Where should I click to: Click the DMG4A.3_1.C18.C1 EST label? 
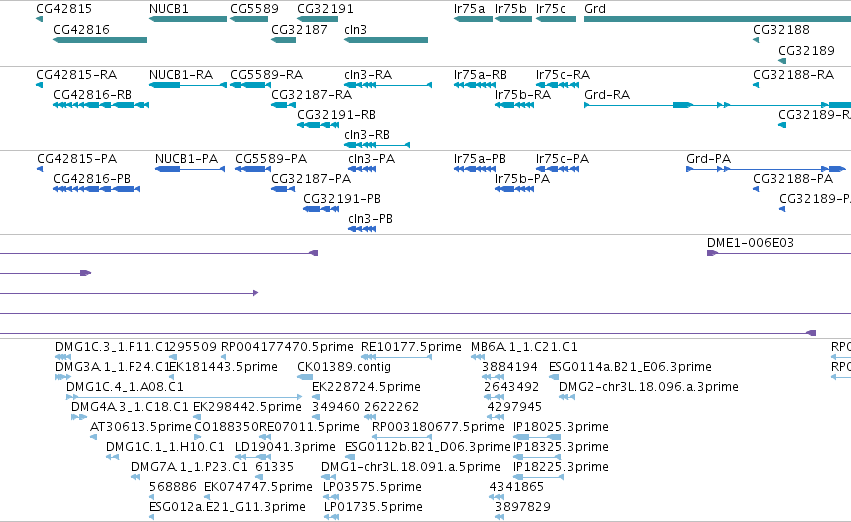coord(130,406)
